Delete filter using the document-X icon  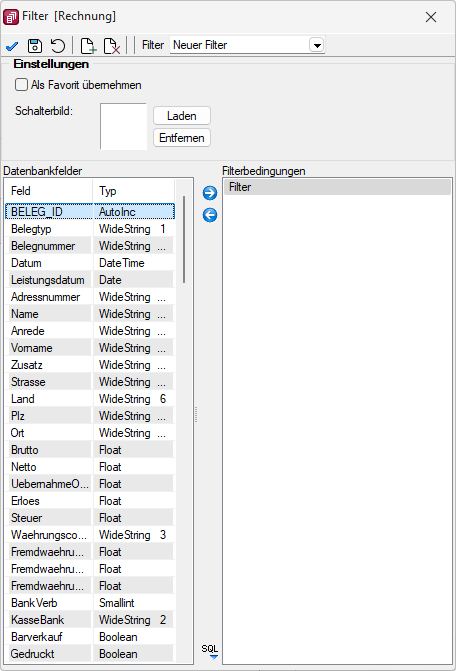pyautogui.click(x=112, y=45)
